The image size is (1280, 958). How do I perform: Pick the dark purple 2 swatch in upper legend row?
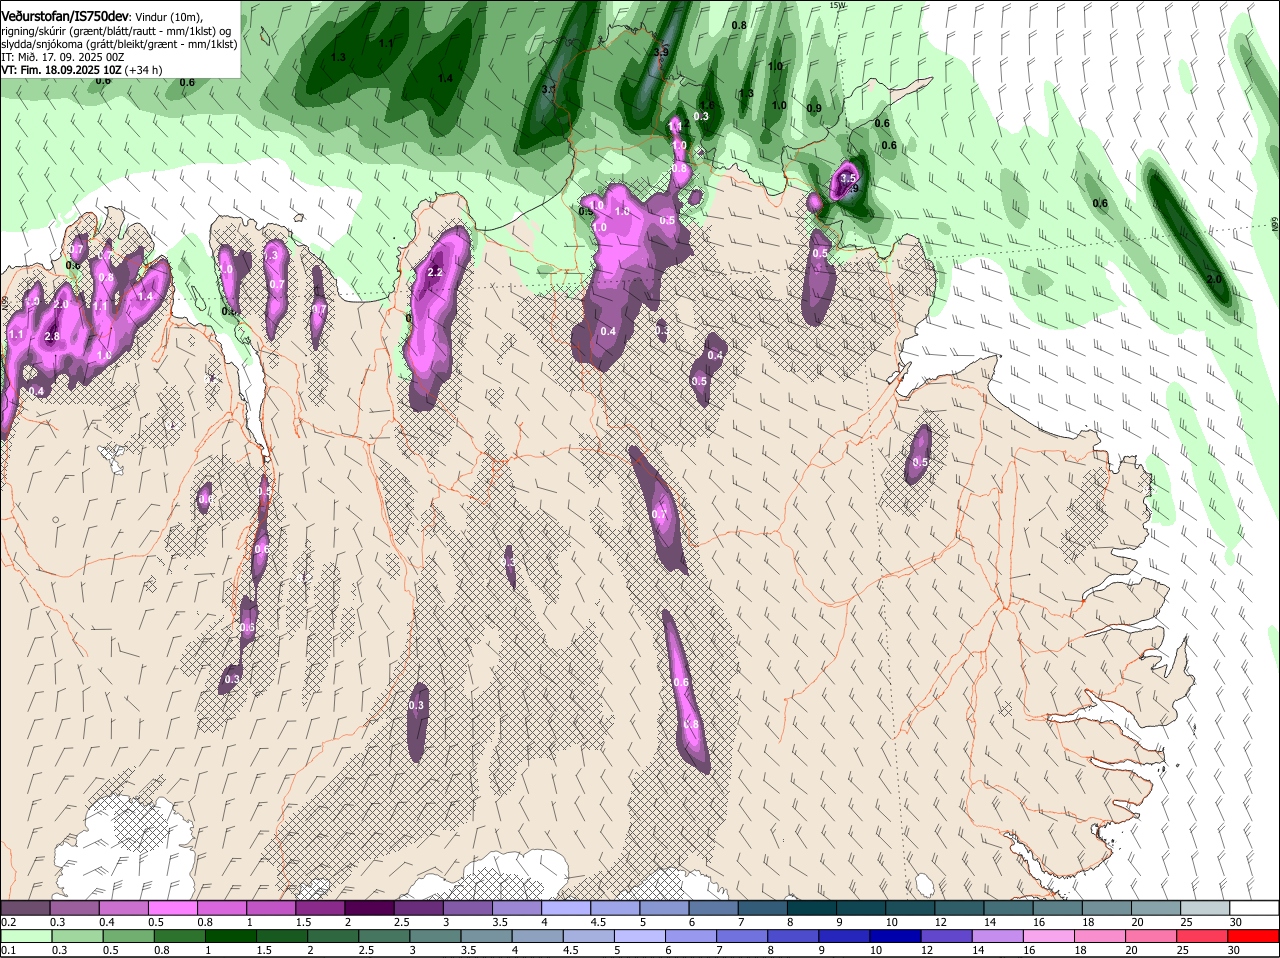click(368, 907)
